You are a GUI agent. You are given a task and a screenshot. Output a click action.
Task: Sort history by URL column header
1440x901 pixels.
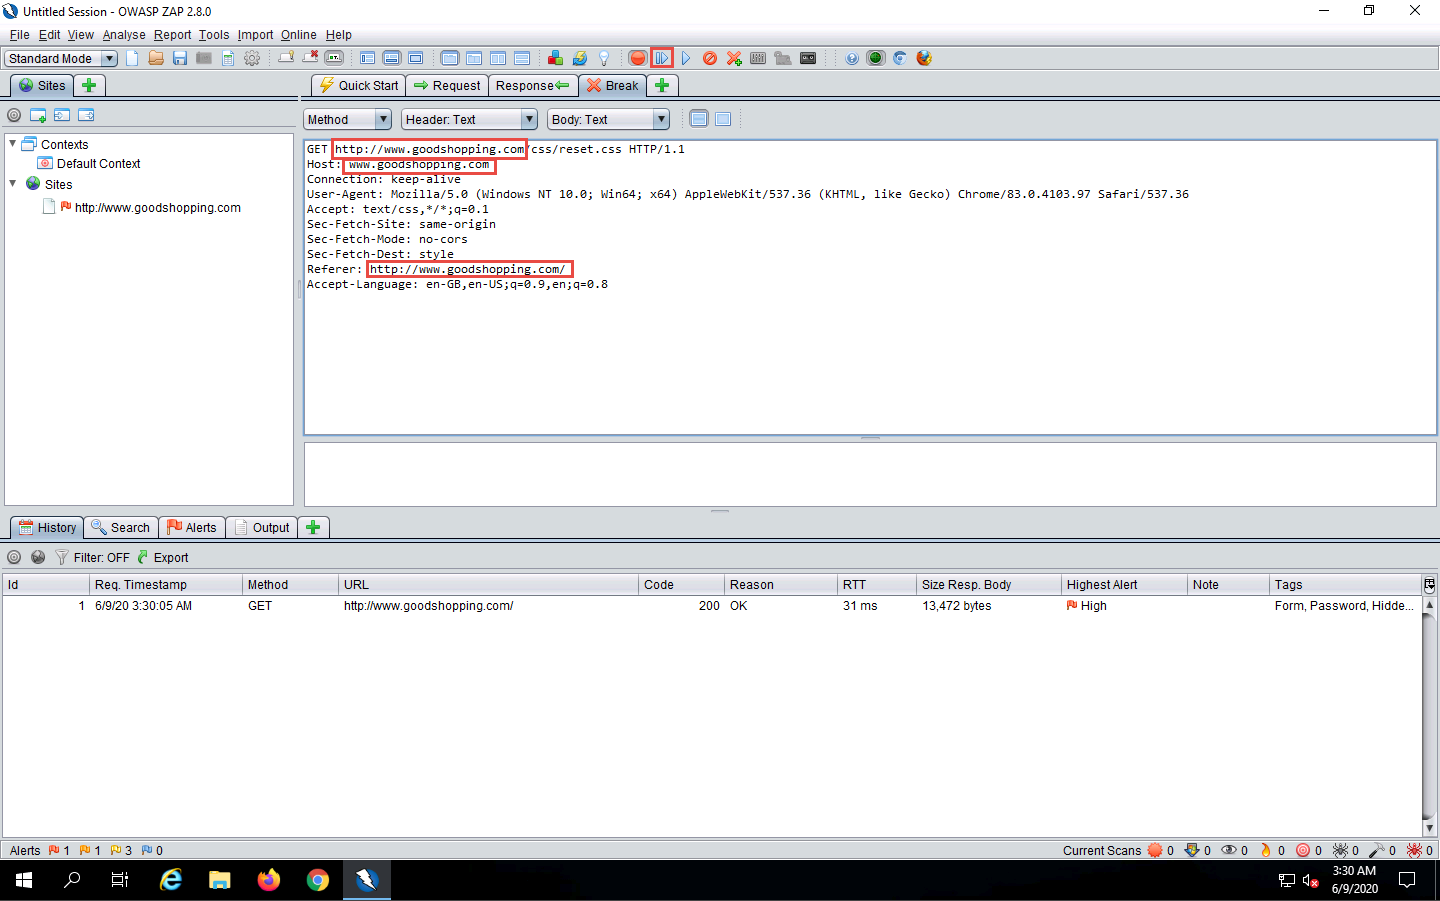pyautogui.click(x=488, y=585)
